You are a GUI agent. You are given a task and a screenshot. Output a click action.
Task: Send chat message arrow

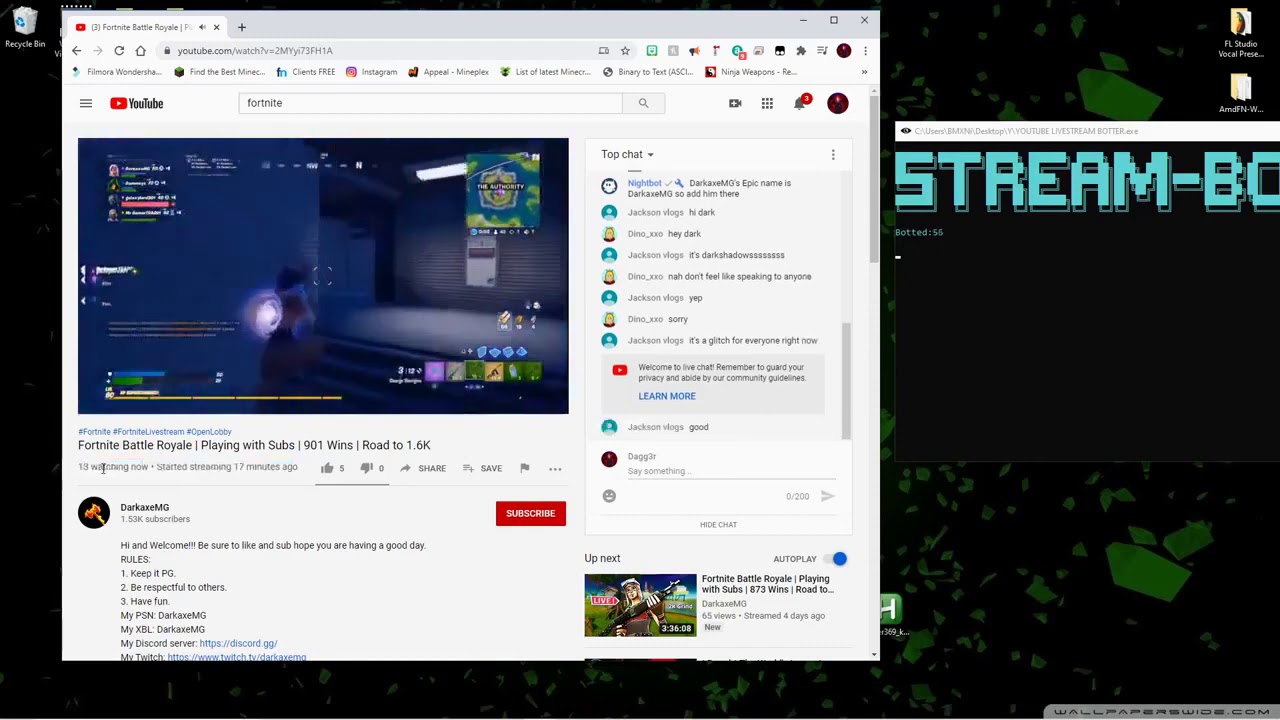pos(828,496)
